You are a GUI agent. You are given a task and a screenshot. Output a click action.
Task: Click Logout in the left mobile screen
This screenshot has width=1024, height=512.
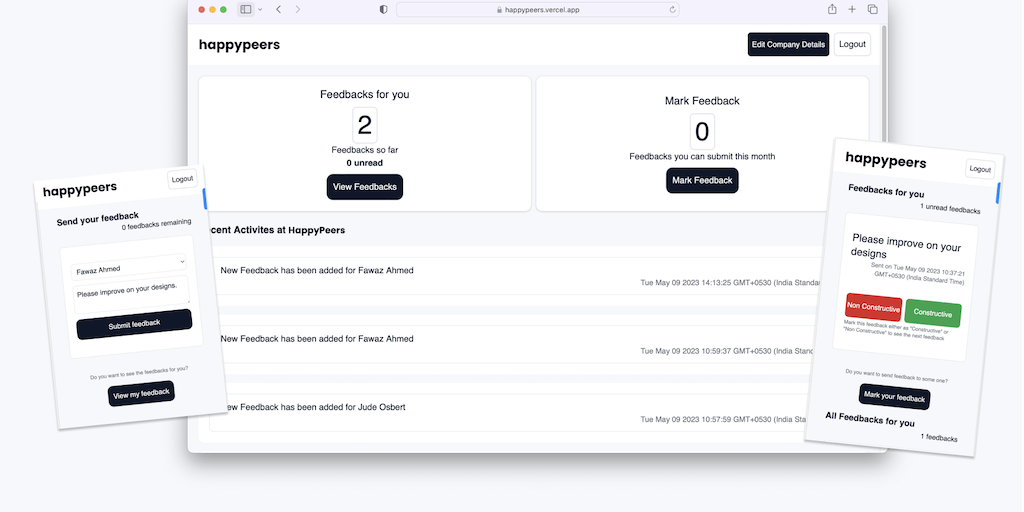click(182, 179)
